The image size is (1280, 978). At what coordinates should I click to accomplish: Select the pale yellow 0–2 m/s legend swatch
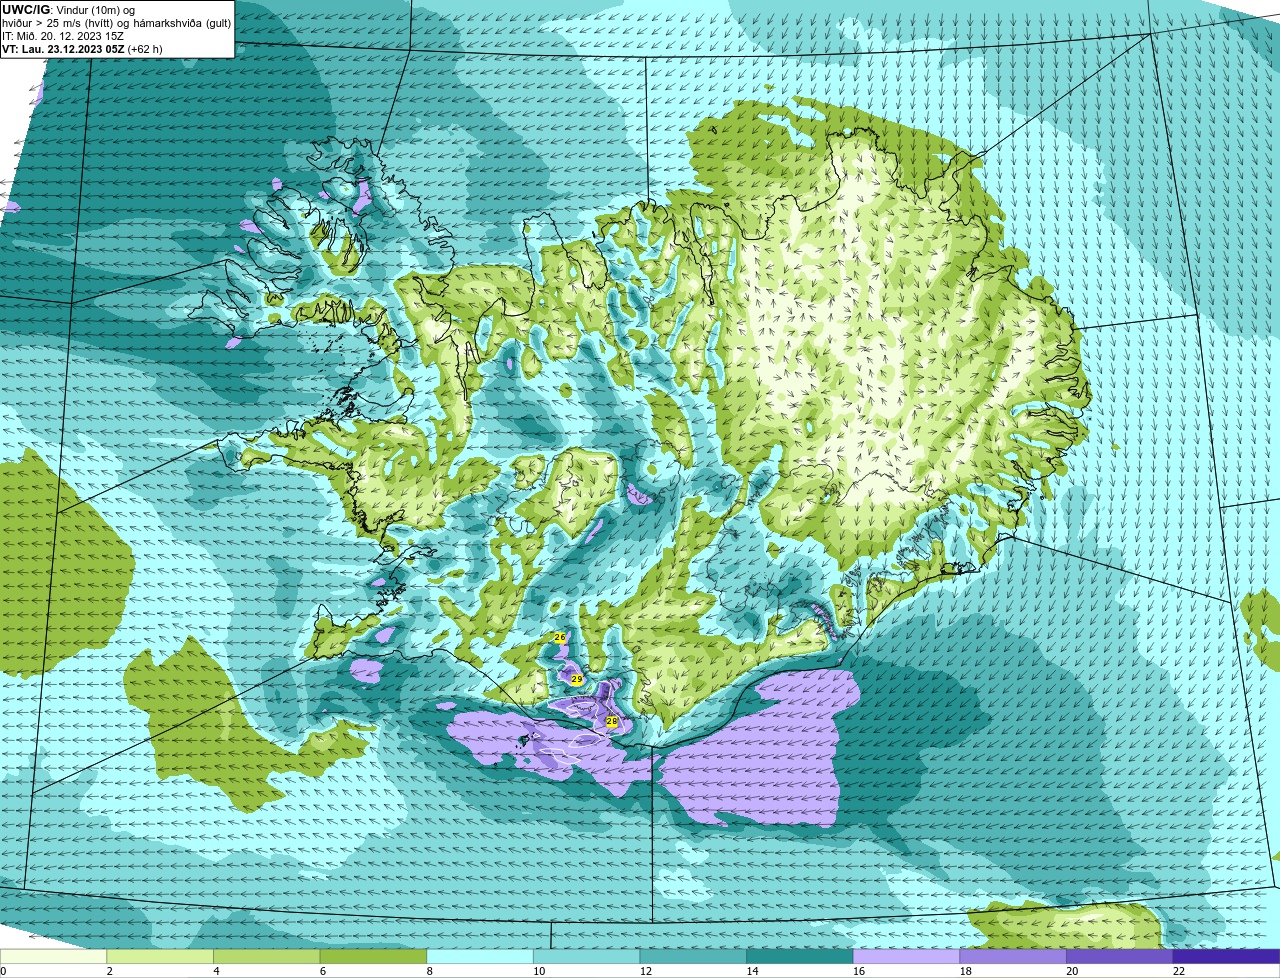(53, 956)
